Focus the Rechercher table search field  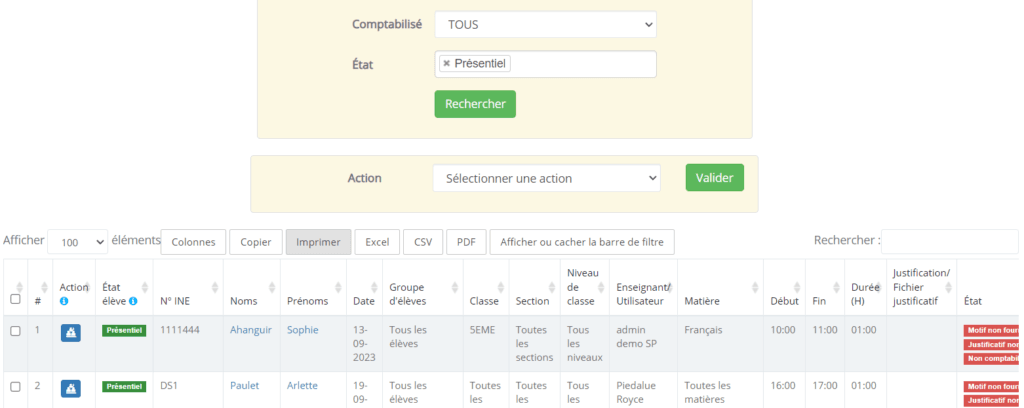coord(949,241)
